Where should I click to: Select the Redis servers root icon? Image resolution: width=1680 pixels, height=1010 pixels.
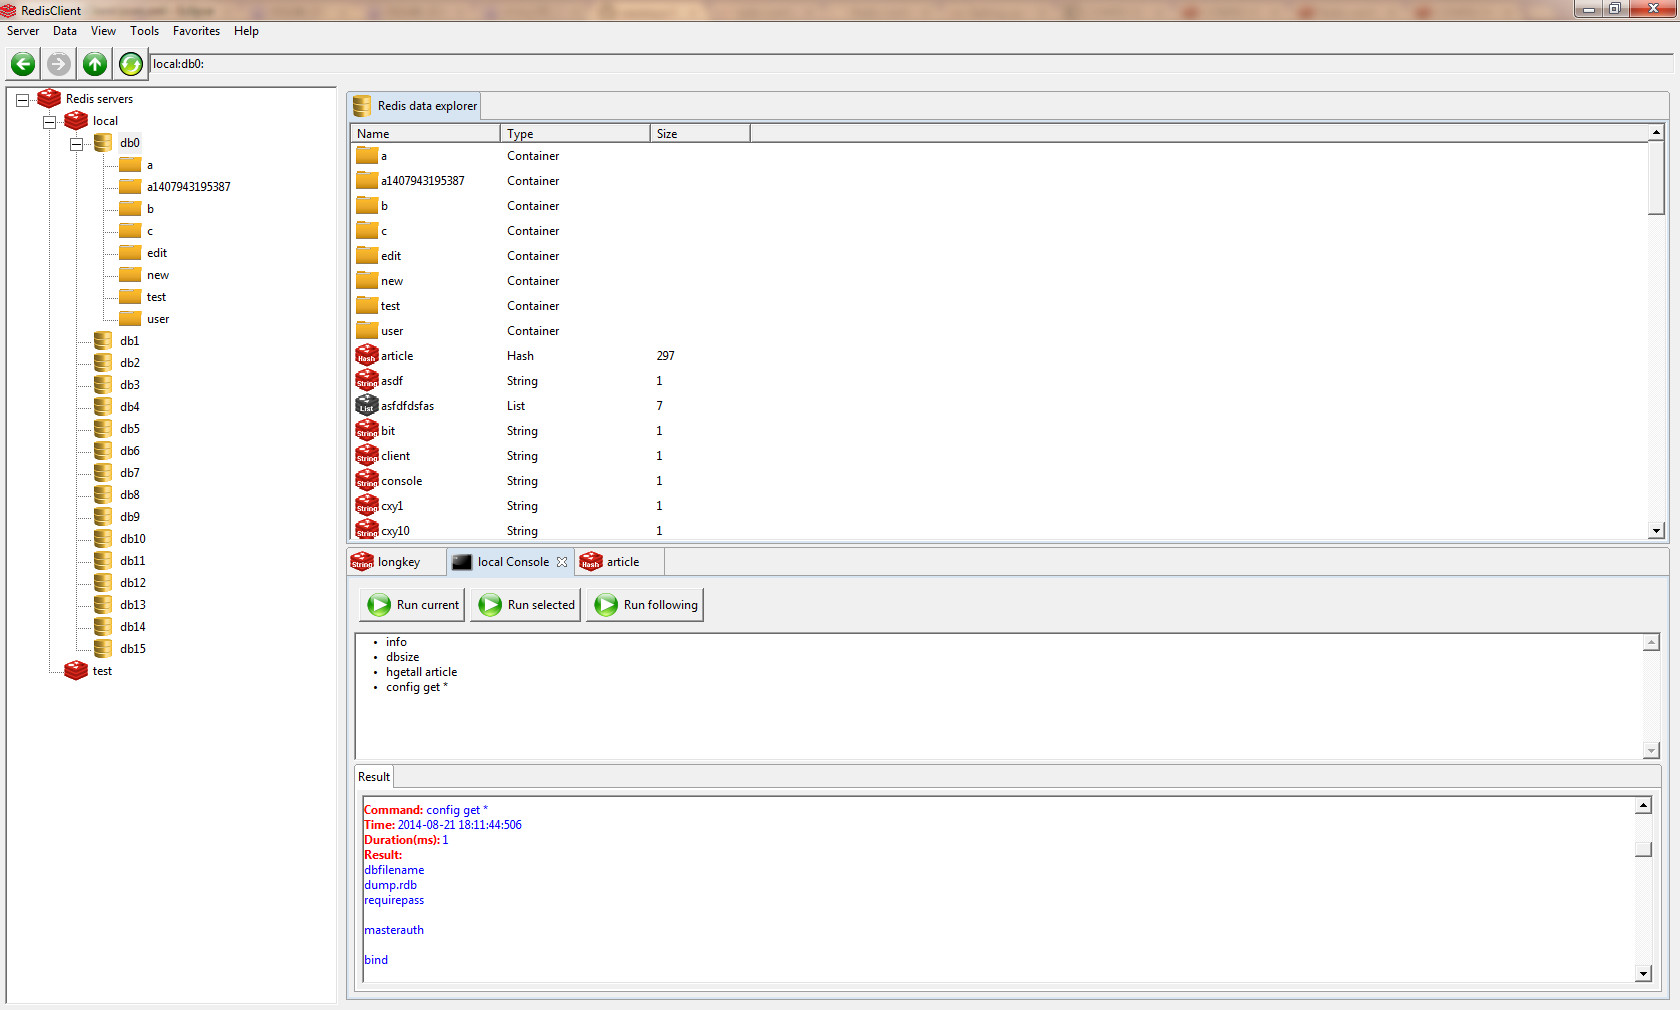(x=49, y=98)
